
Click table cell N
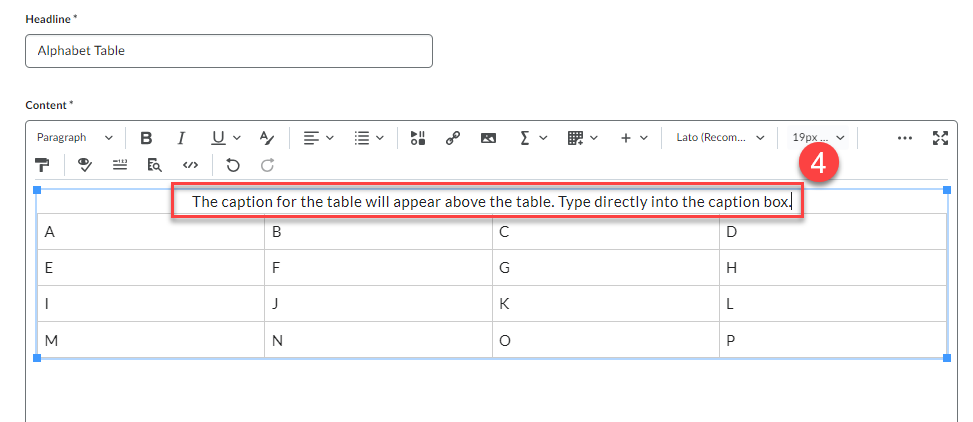coord(379,339)
